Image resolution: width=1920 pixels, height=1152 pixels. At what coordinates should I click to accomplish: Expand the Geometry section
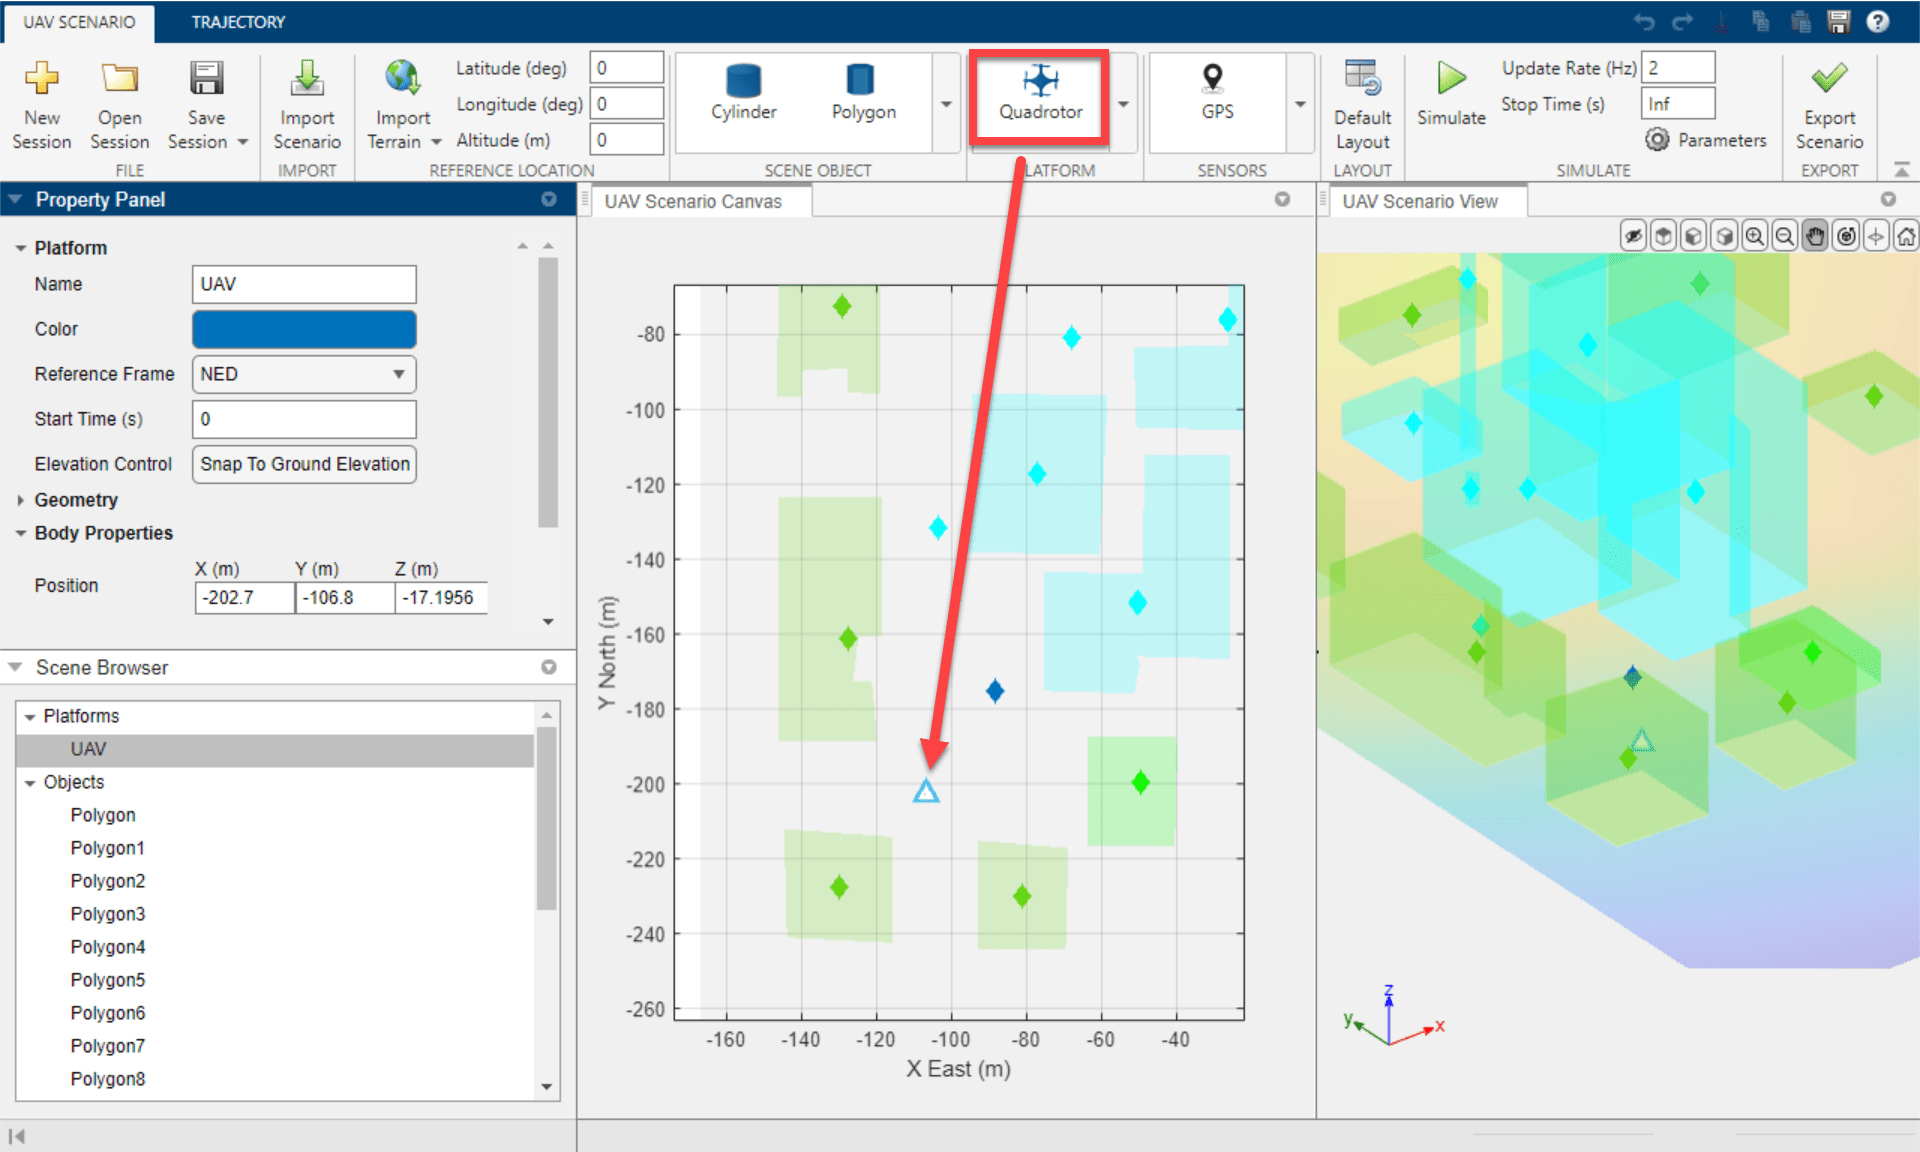[x=21, y=500]
